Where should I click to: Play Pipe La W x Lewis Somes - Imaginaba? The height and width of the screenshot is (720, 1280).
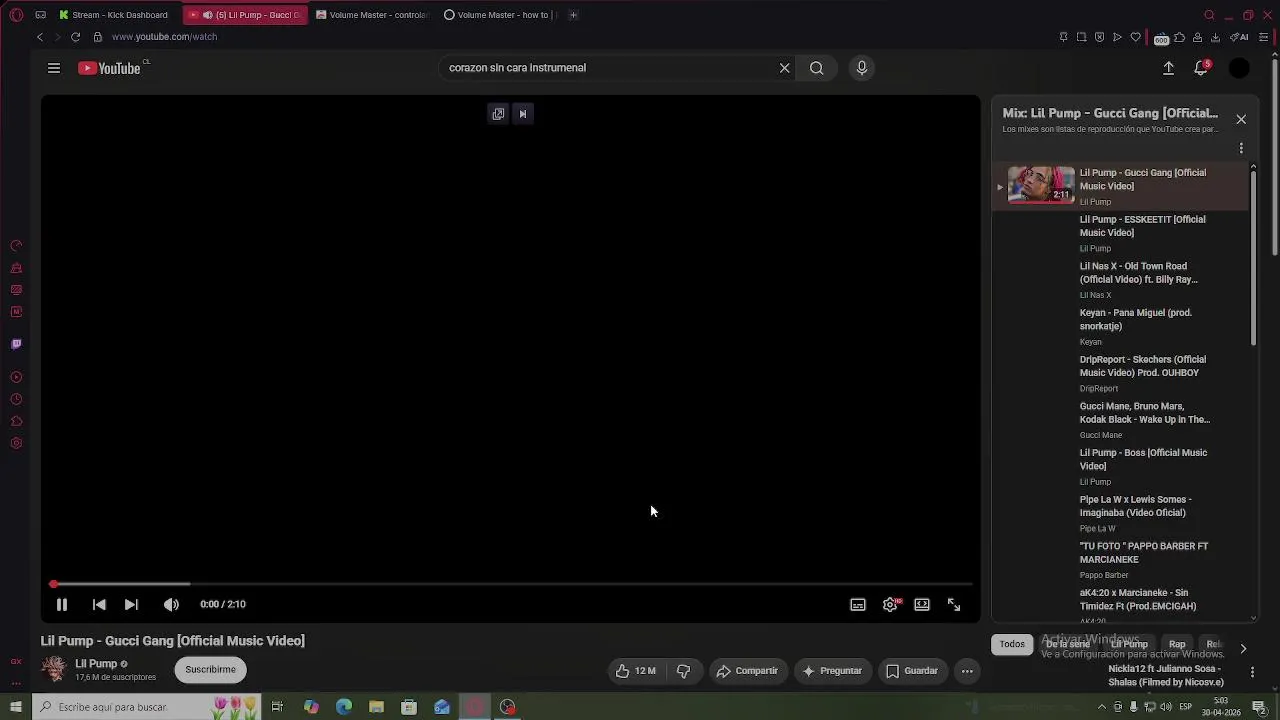(1136, 506)
